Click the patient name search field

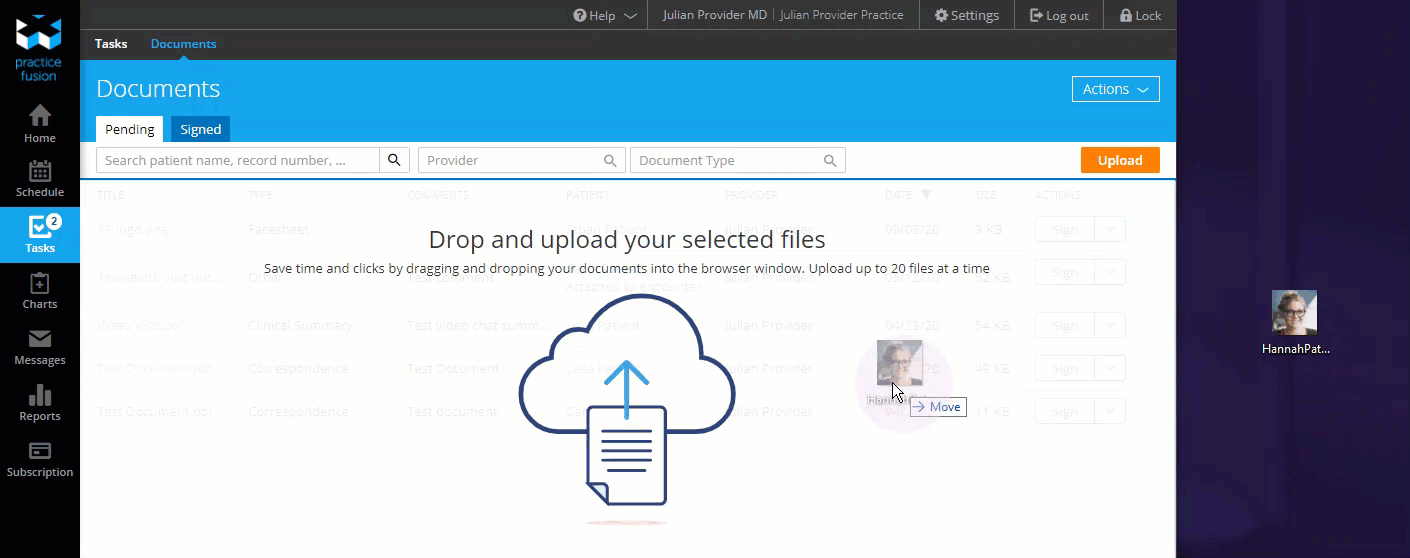coord(238,160)
